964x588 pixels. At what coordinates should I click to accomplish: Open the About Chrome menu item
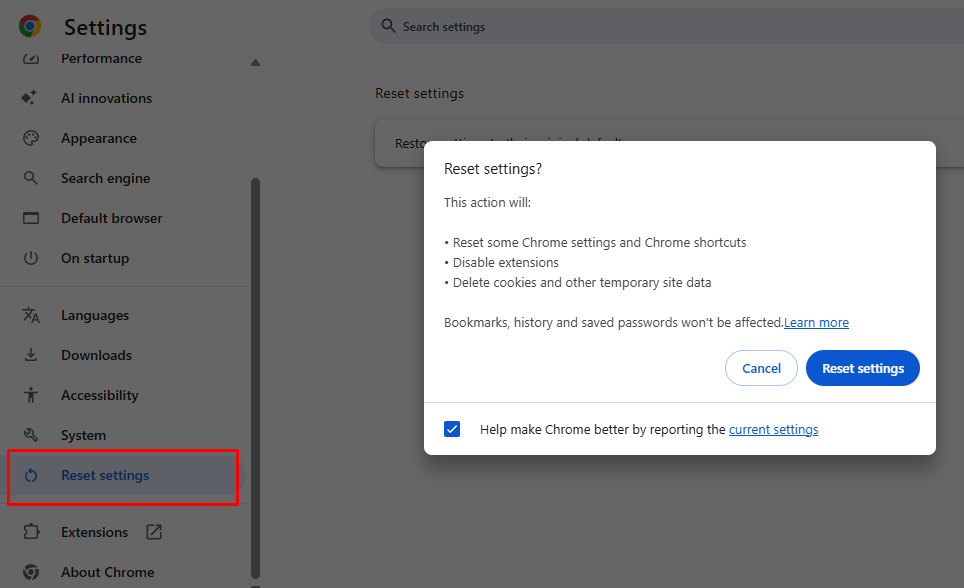107,572
